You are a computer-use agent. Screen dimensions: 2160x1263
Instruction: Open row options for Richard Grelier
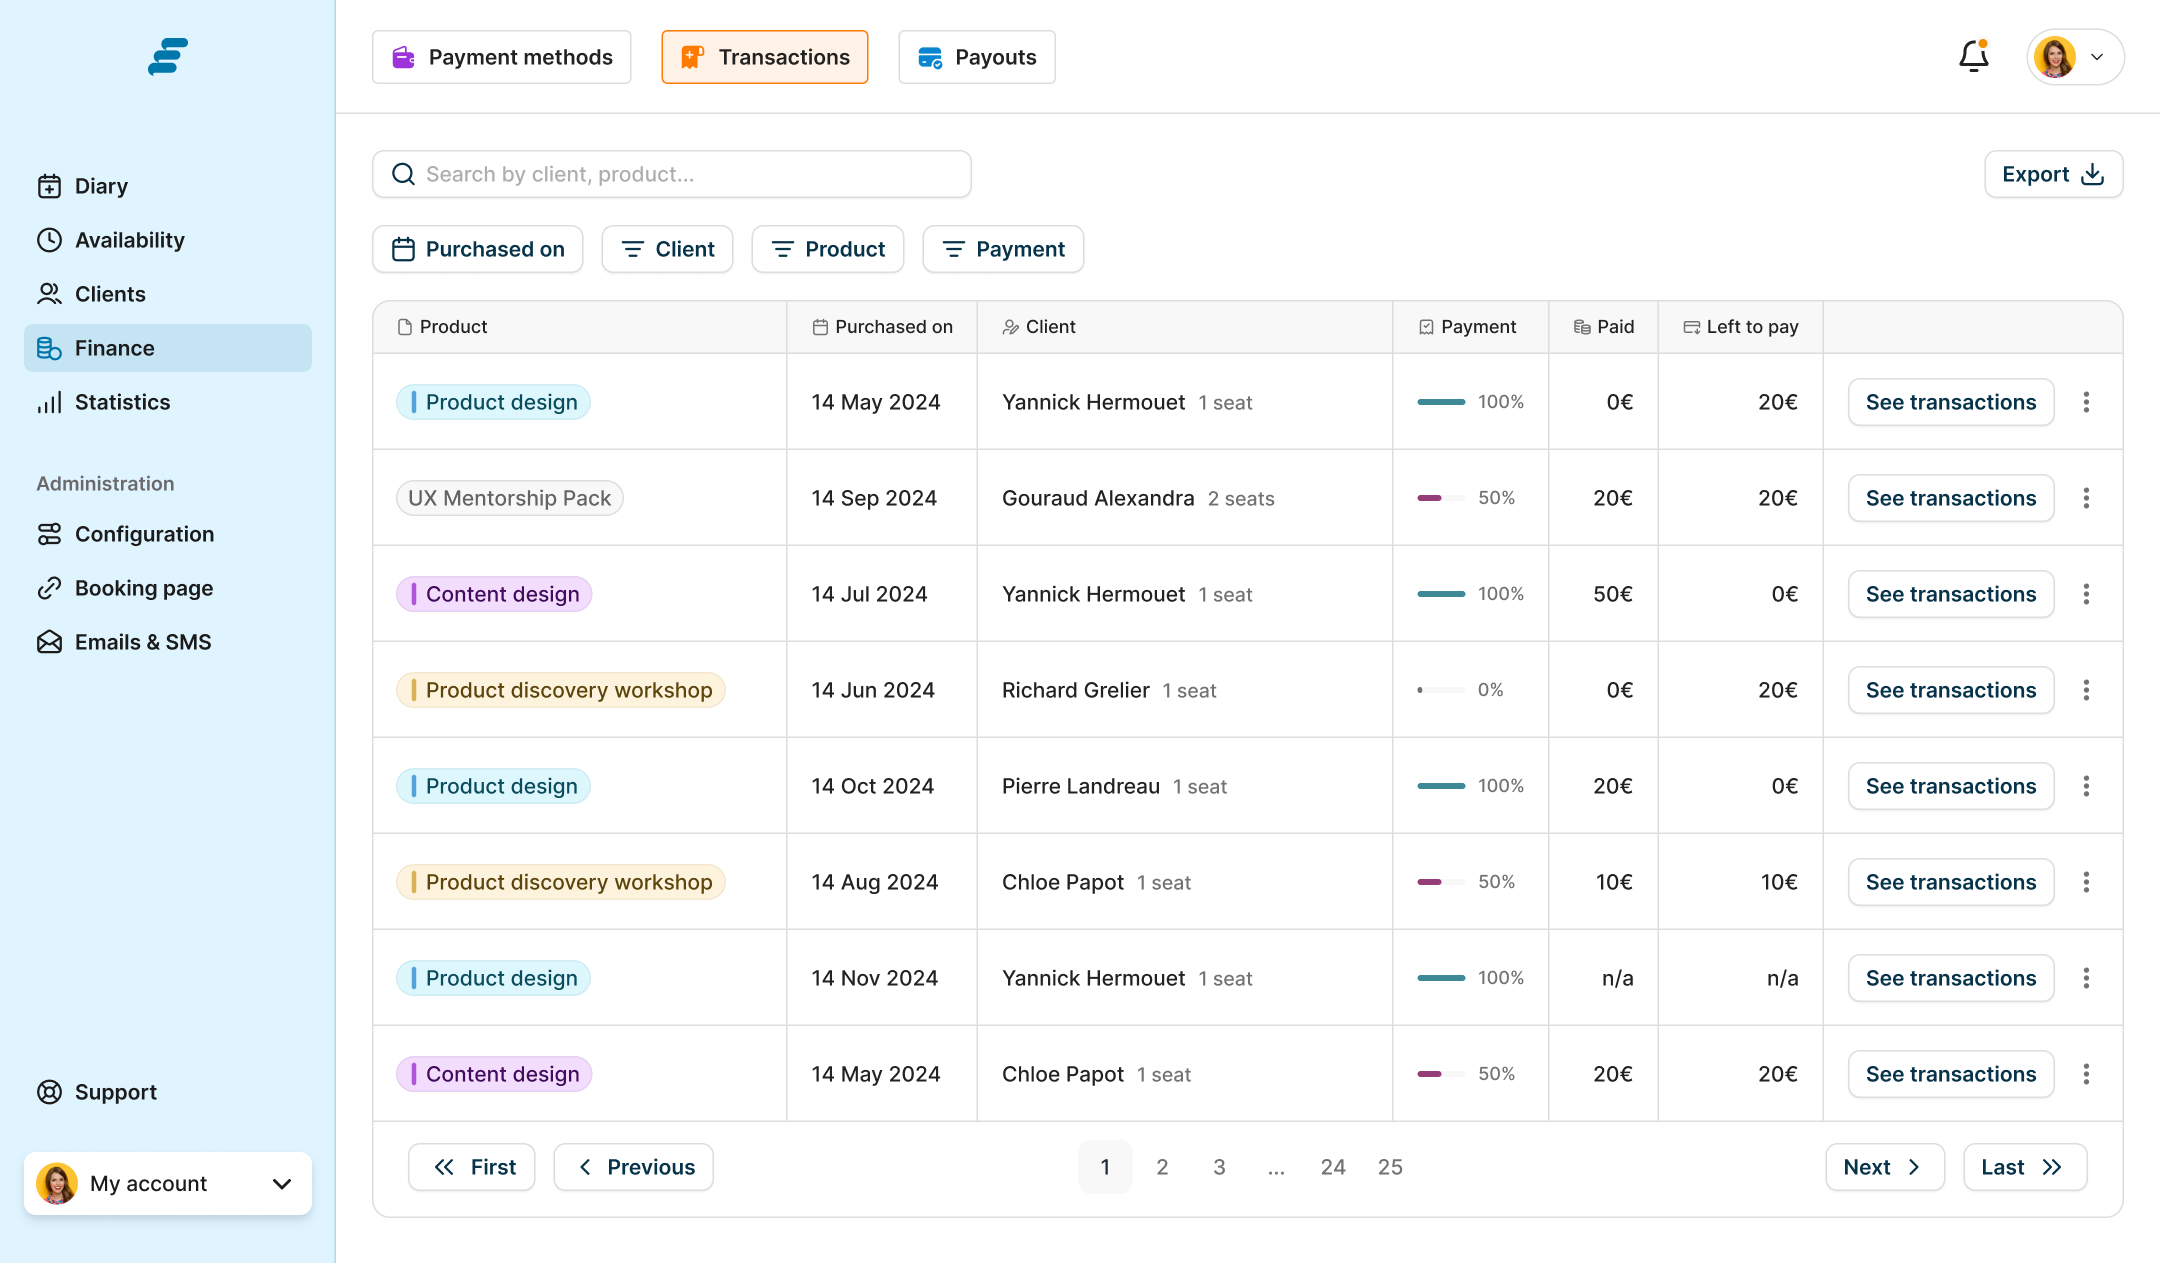(x=2086, y=690)
